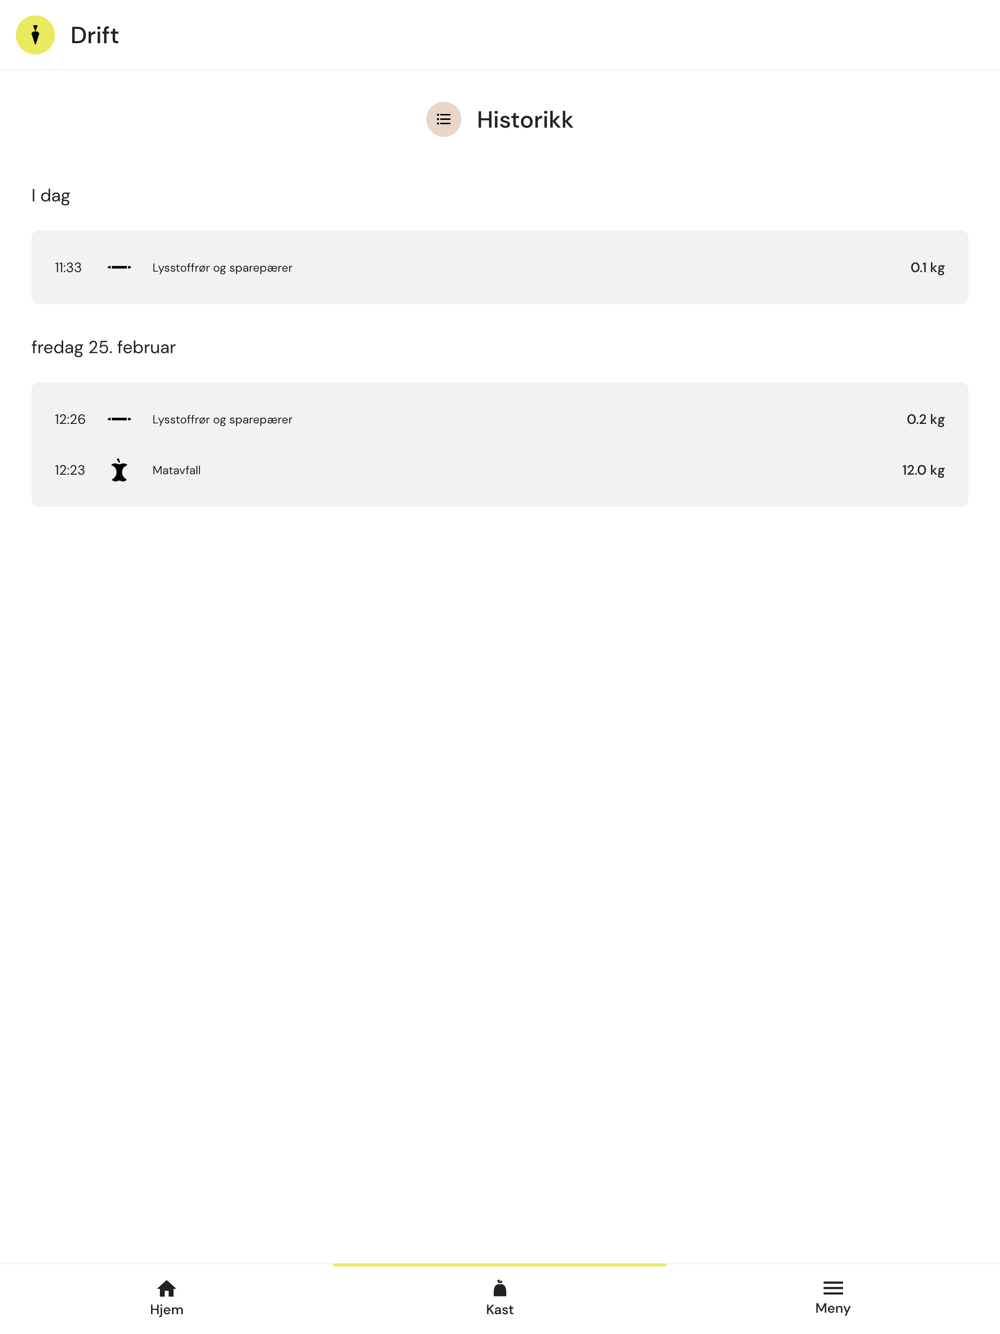Switch to the Kast tab
This screenshot has height=1334, width=1000.
(500, 1298)
